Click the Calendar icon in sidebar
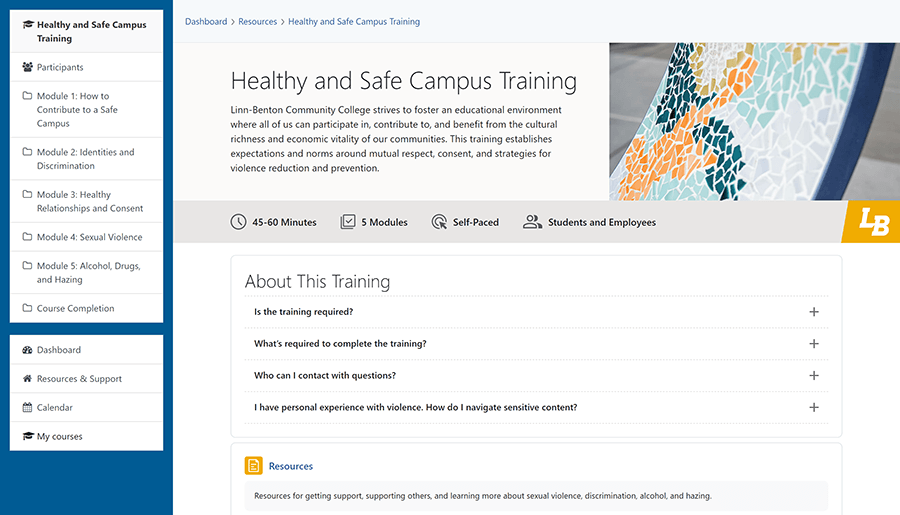 (27, 407)
